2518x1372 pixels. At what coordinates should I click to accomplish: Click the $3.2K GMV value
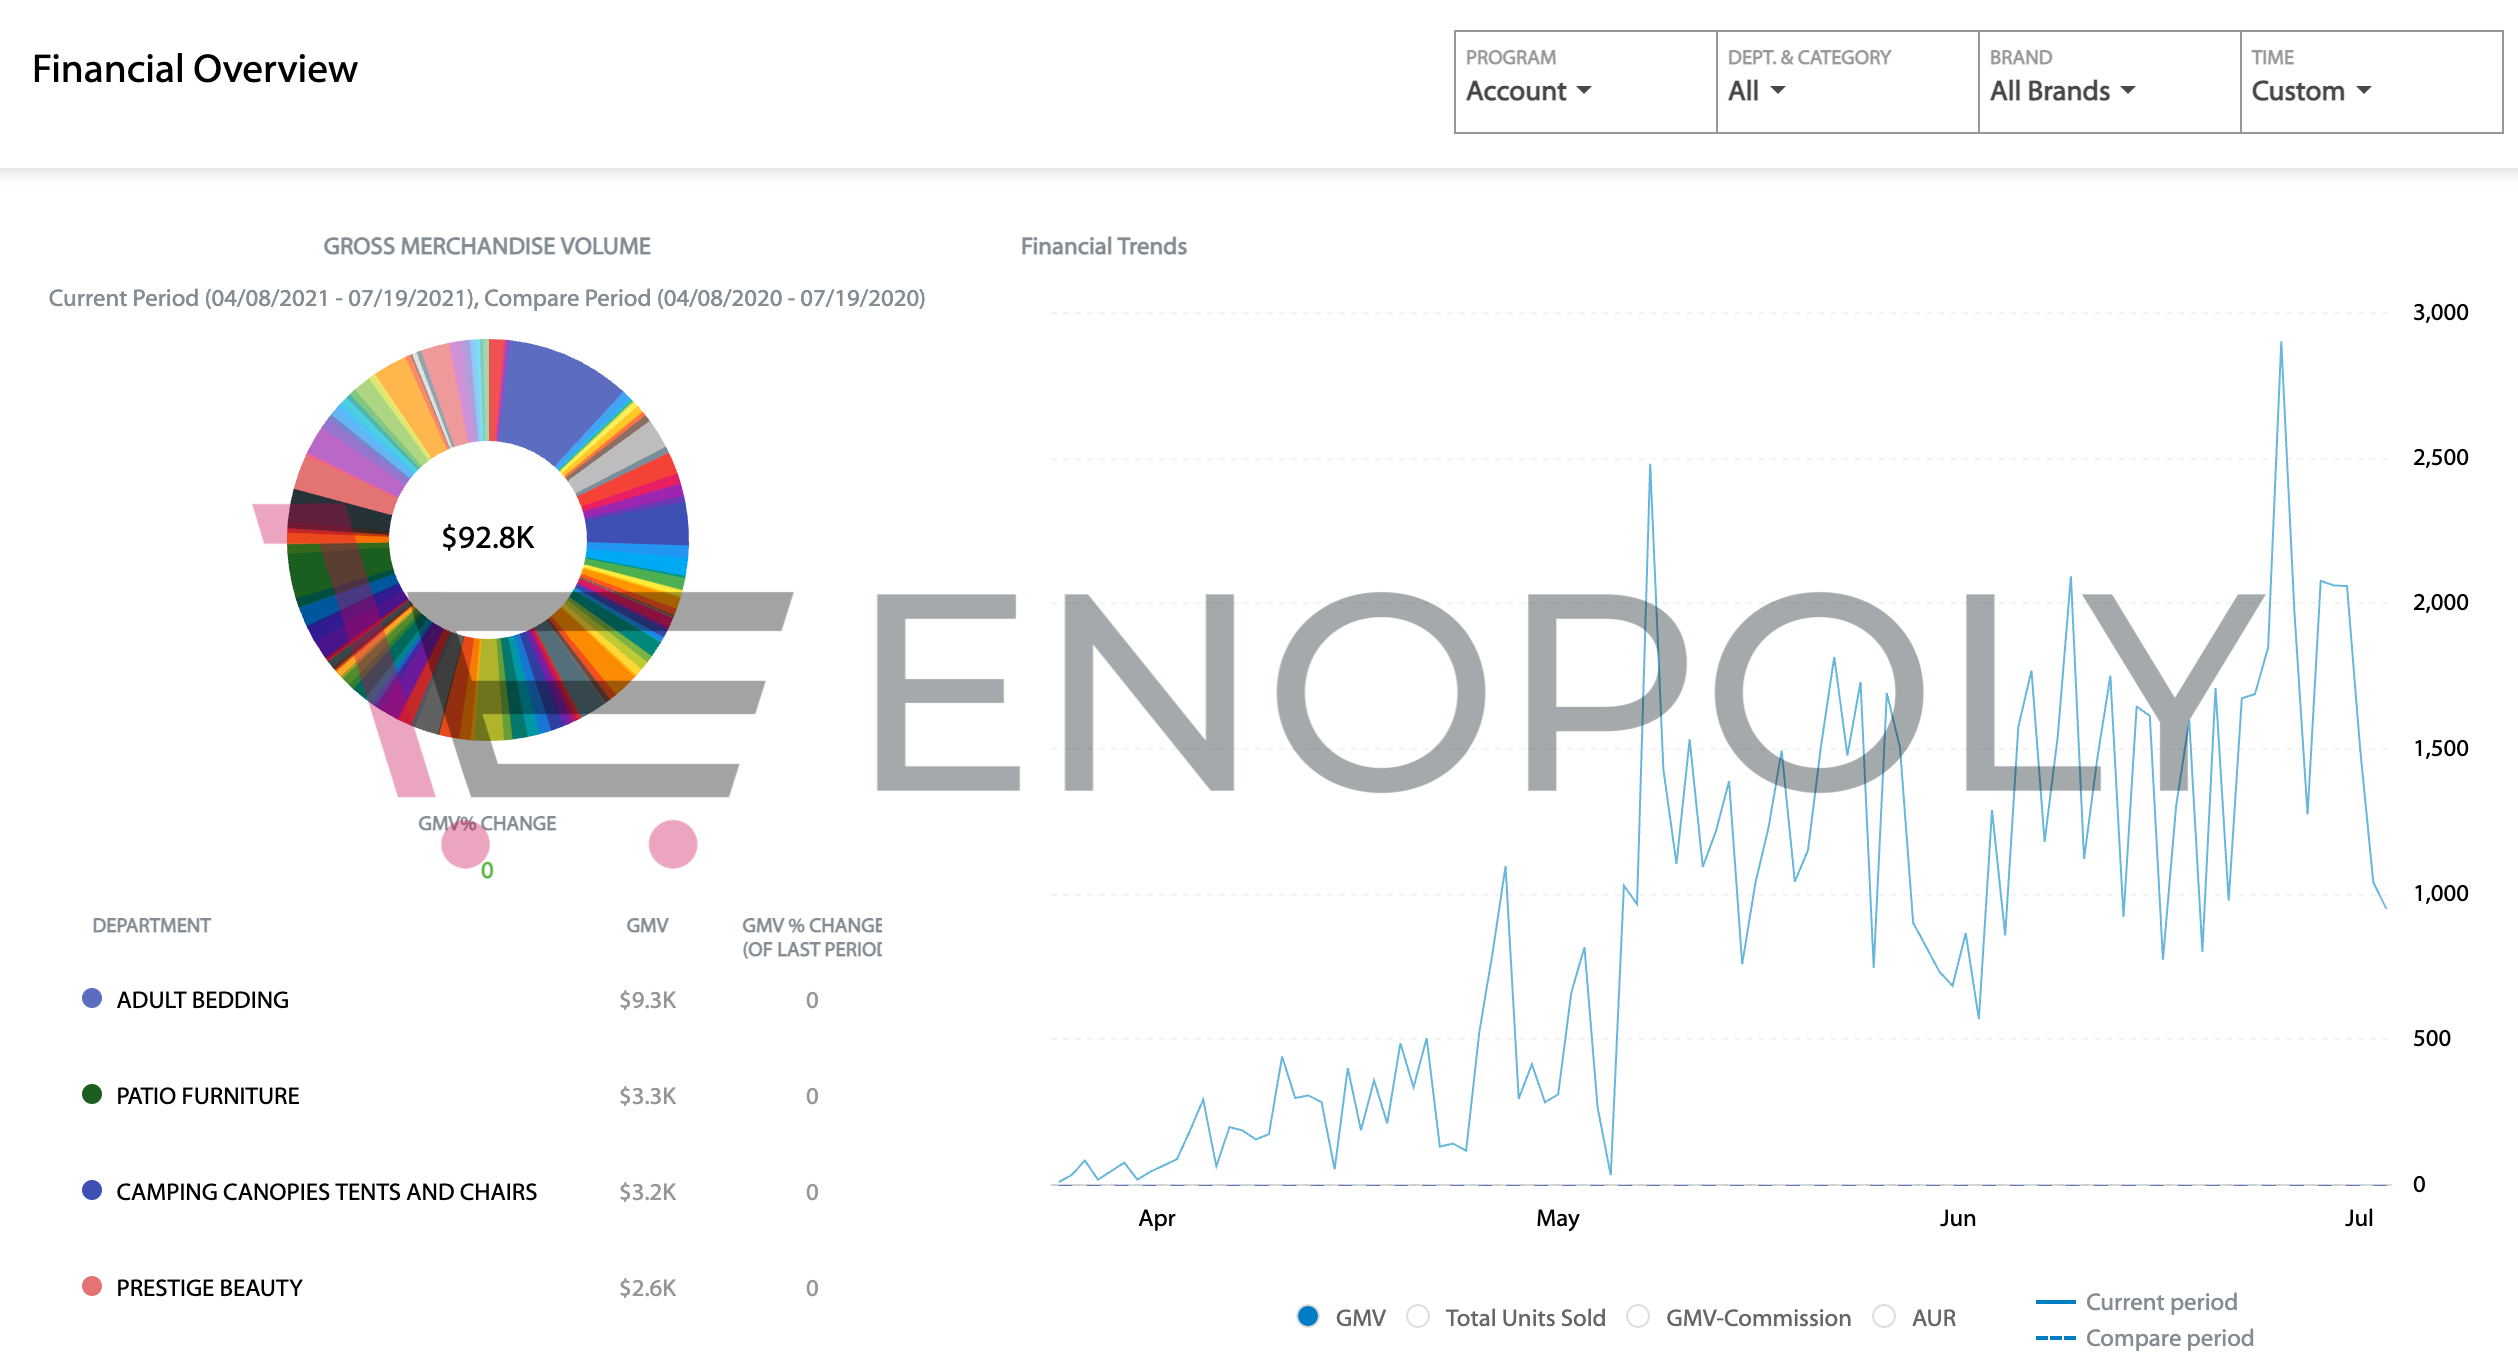[x=648, y=1192]
